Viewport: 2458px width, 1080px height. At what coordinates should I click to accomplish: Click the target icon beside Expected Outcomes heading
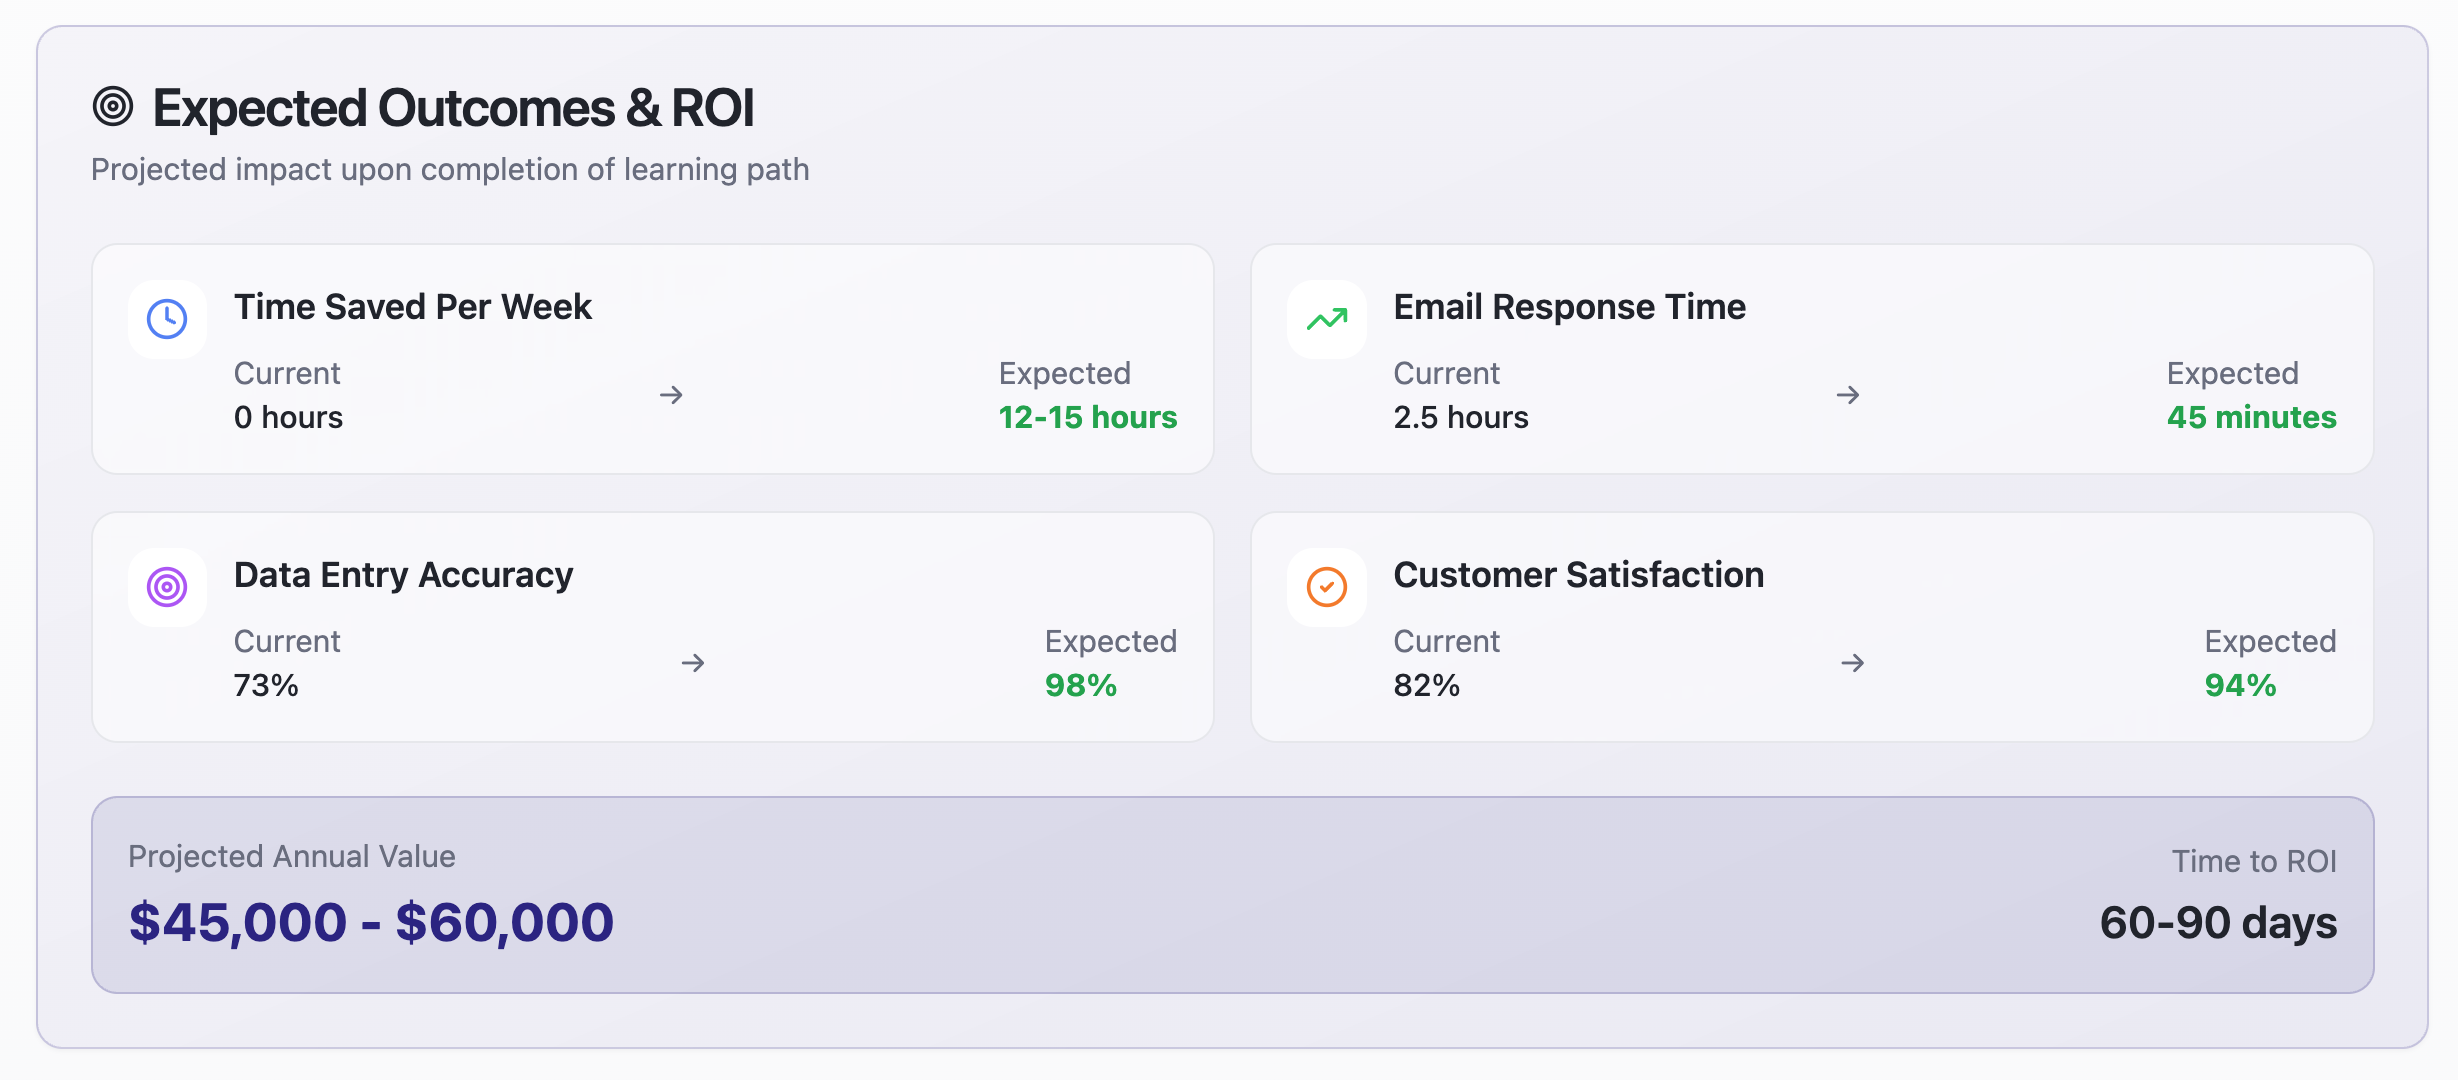pos(113,106)
